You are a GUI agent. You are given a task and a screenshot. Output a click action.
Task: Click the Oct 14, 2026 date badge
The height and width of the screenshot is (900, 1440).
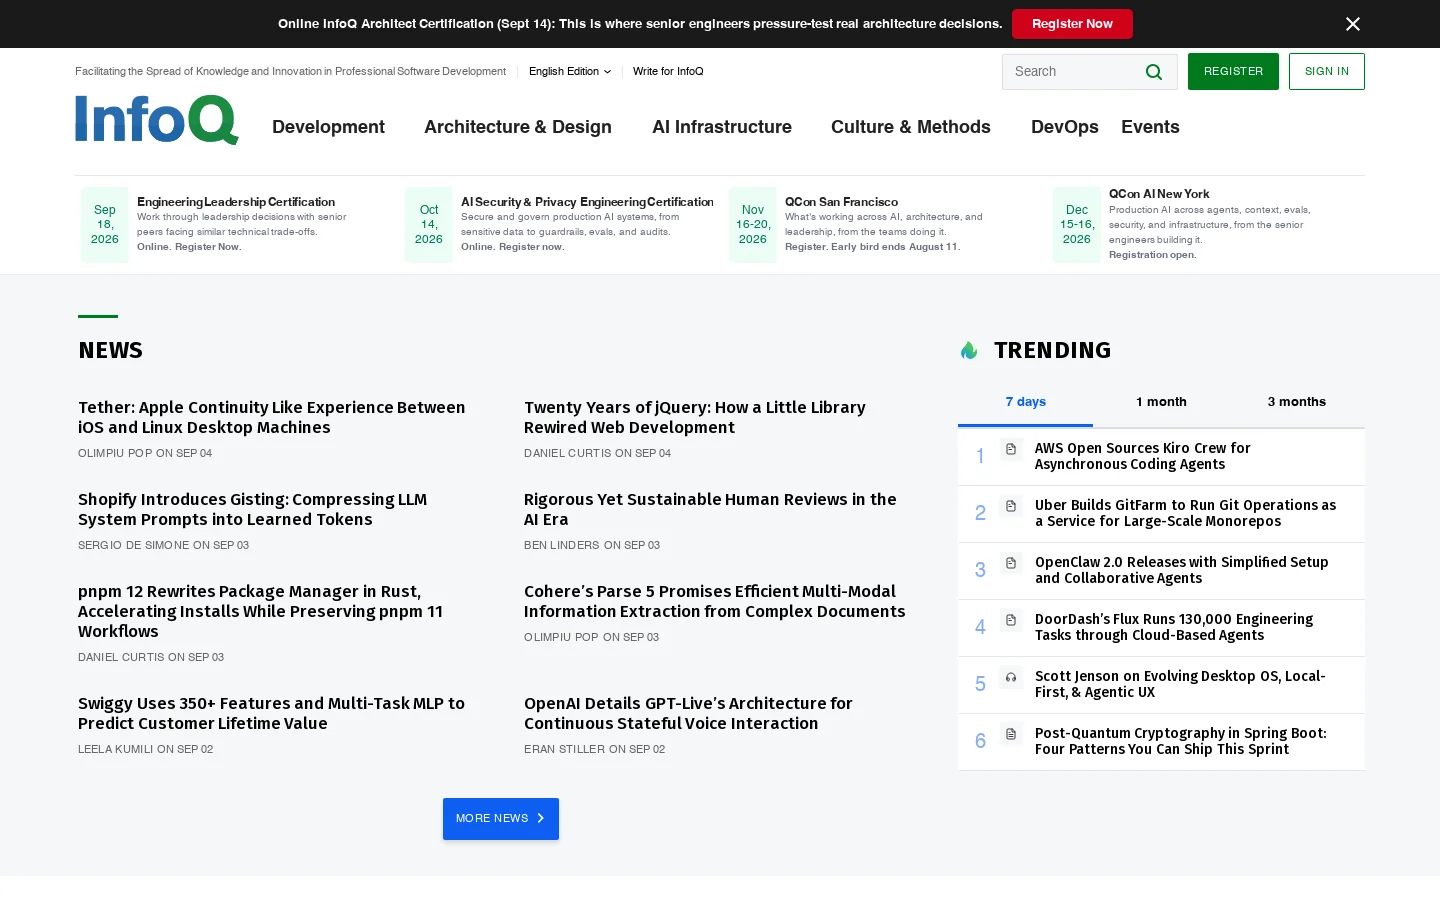pos(429,225)
